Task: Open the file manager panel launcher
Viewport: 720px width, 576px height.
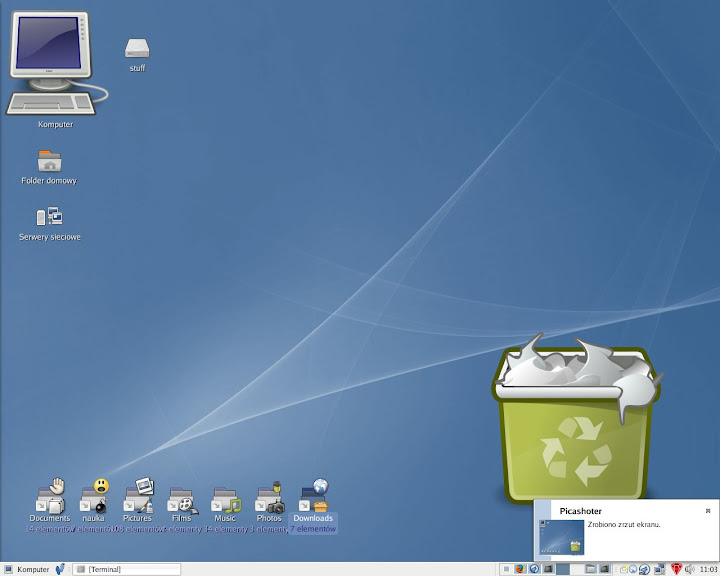Action: pos(591,569)
